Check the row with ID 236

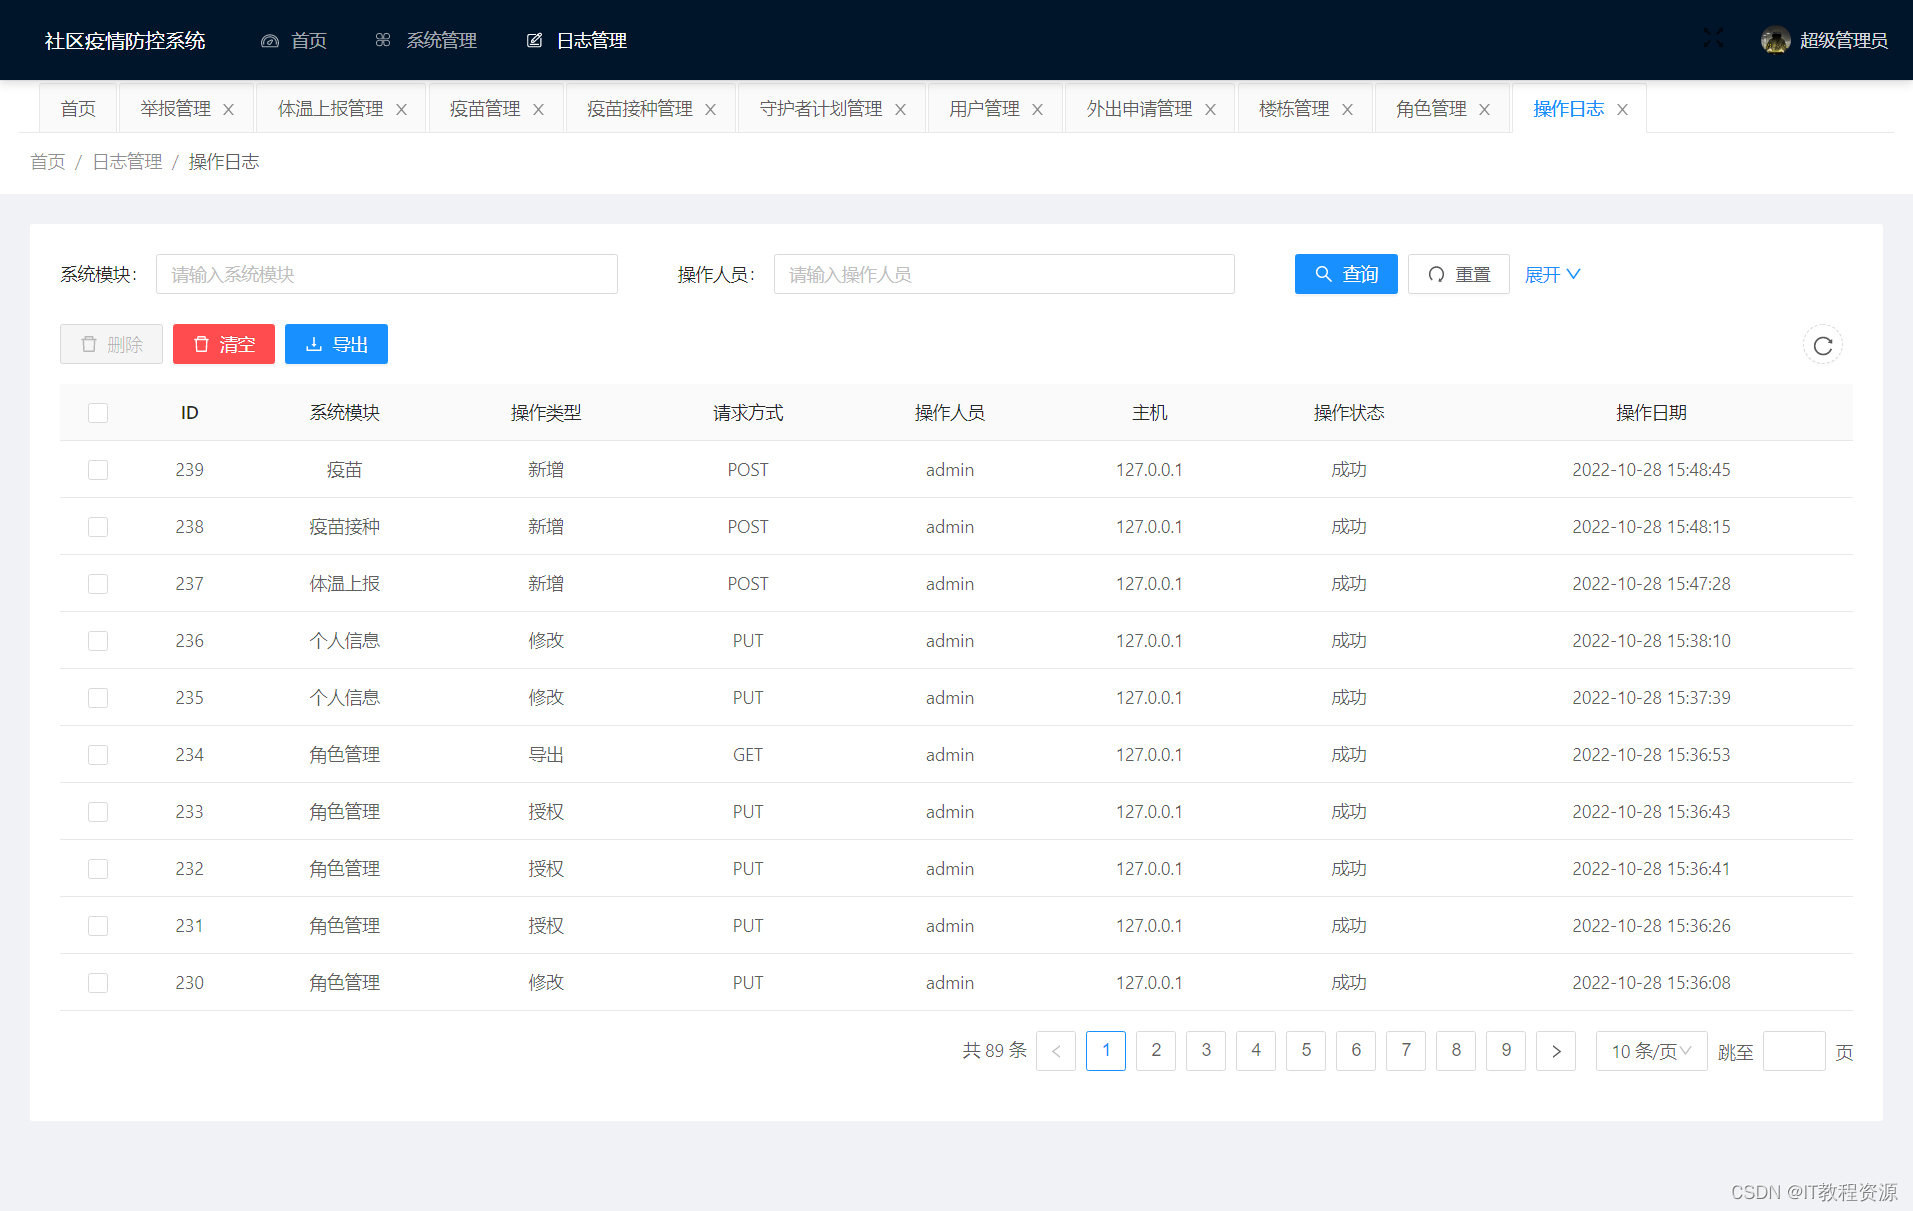[x=98, y=641]
